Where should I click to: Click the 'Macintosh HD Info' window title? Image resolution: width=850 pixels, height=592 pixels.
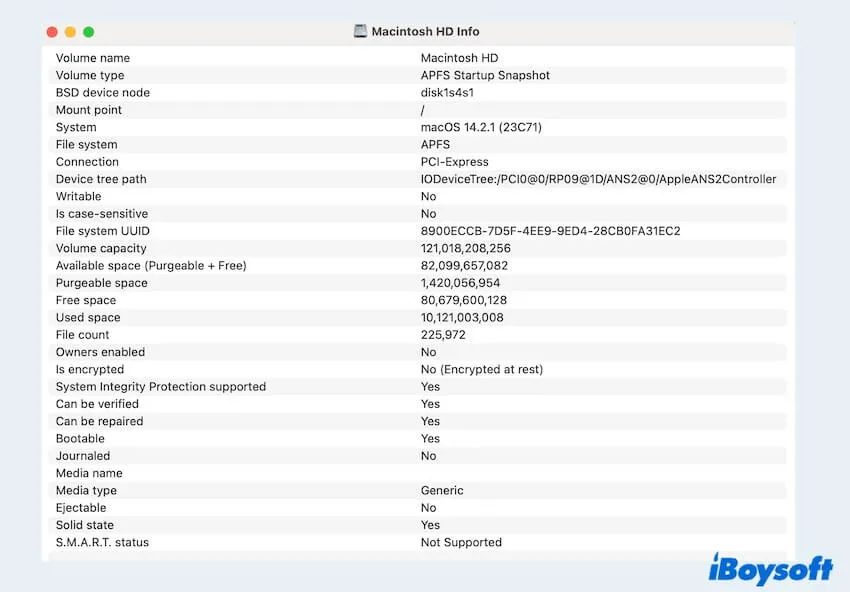(426, 31)
